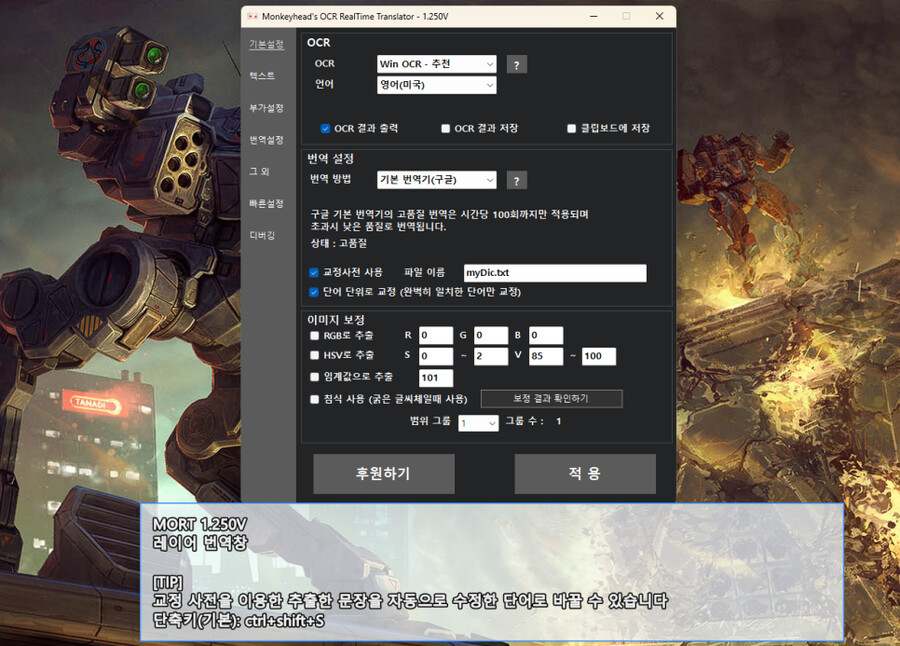Image resolution: width=900 pixels, height=646 pixels.
Task: Click the 보정 결과 확인하기 button
Action: pyautogui.click(x=552, y=399)
